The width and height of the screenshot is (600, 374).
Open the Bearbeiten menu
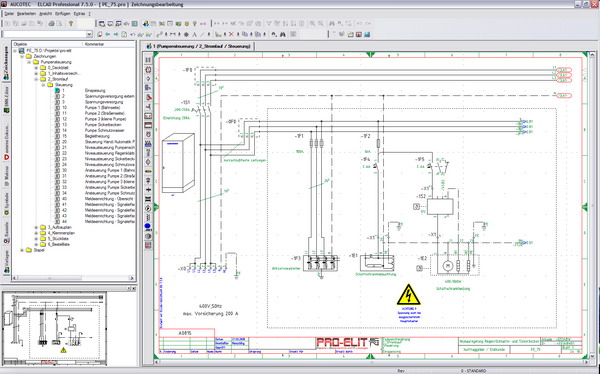26,14
